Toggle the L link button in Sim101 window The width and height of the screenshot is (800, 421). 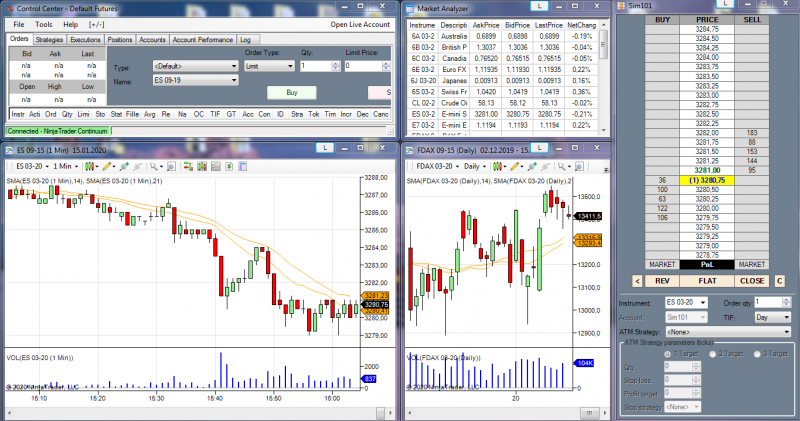pos(725,4)
